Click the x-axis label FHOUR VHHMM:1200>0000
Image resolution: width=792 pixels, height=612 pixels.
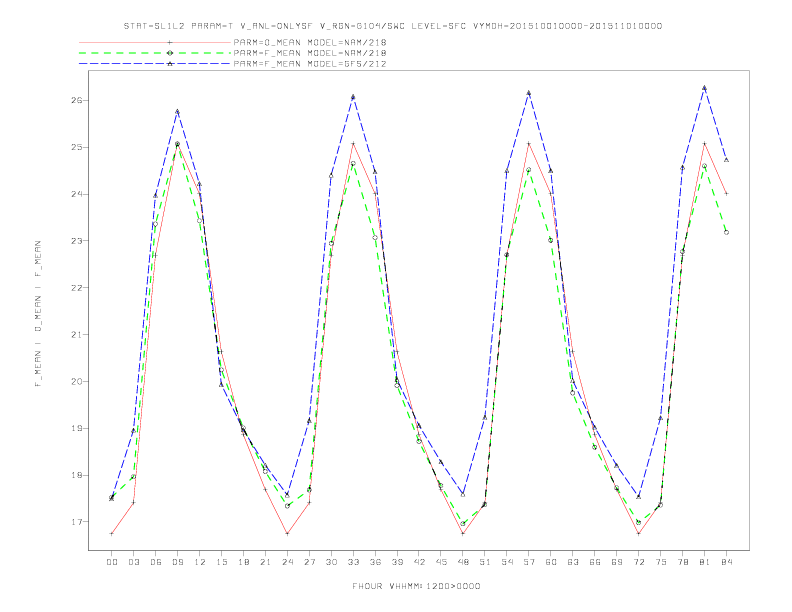tap(416, 586)
